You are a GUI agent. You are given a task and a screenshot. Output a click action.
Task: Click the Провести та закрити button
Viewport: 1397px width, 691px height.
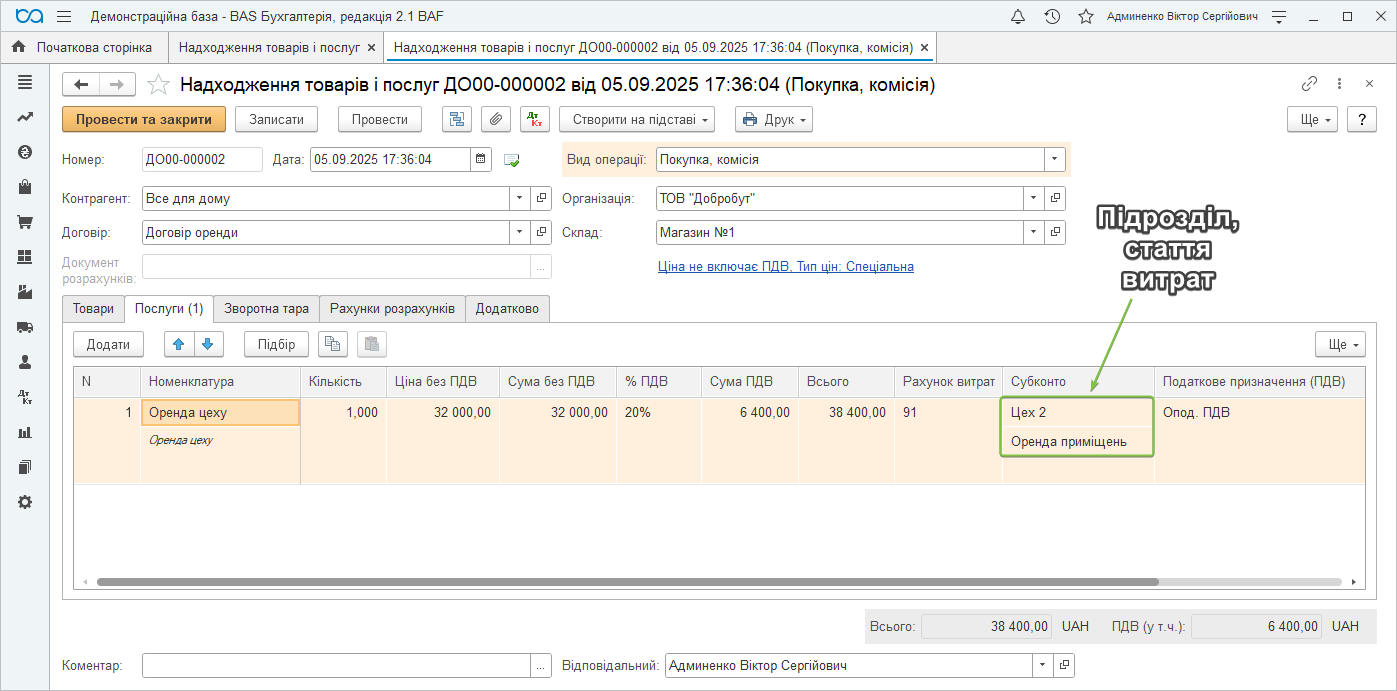(x=144, y=119)
